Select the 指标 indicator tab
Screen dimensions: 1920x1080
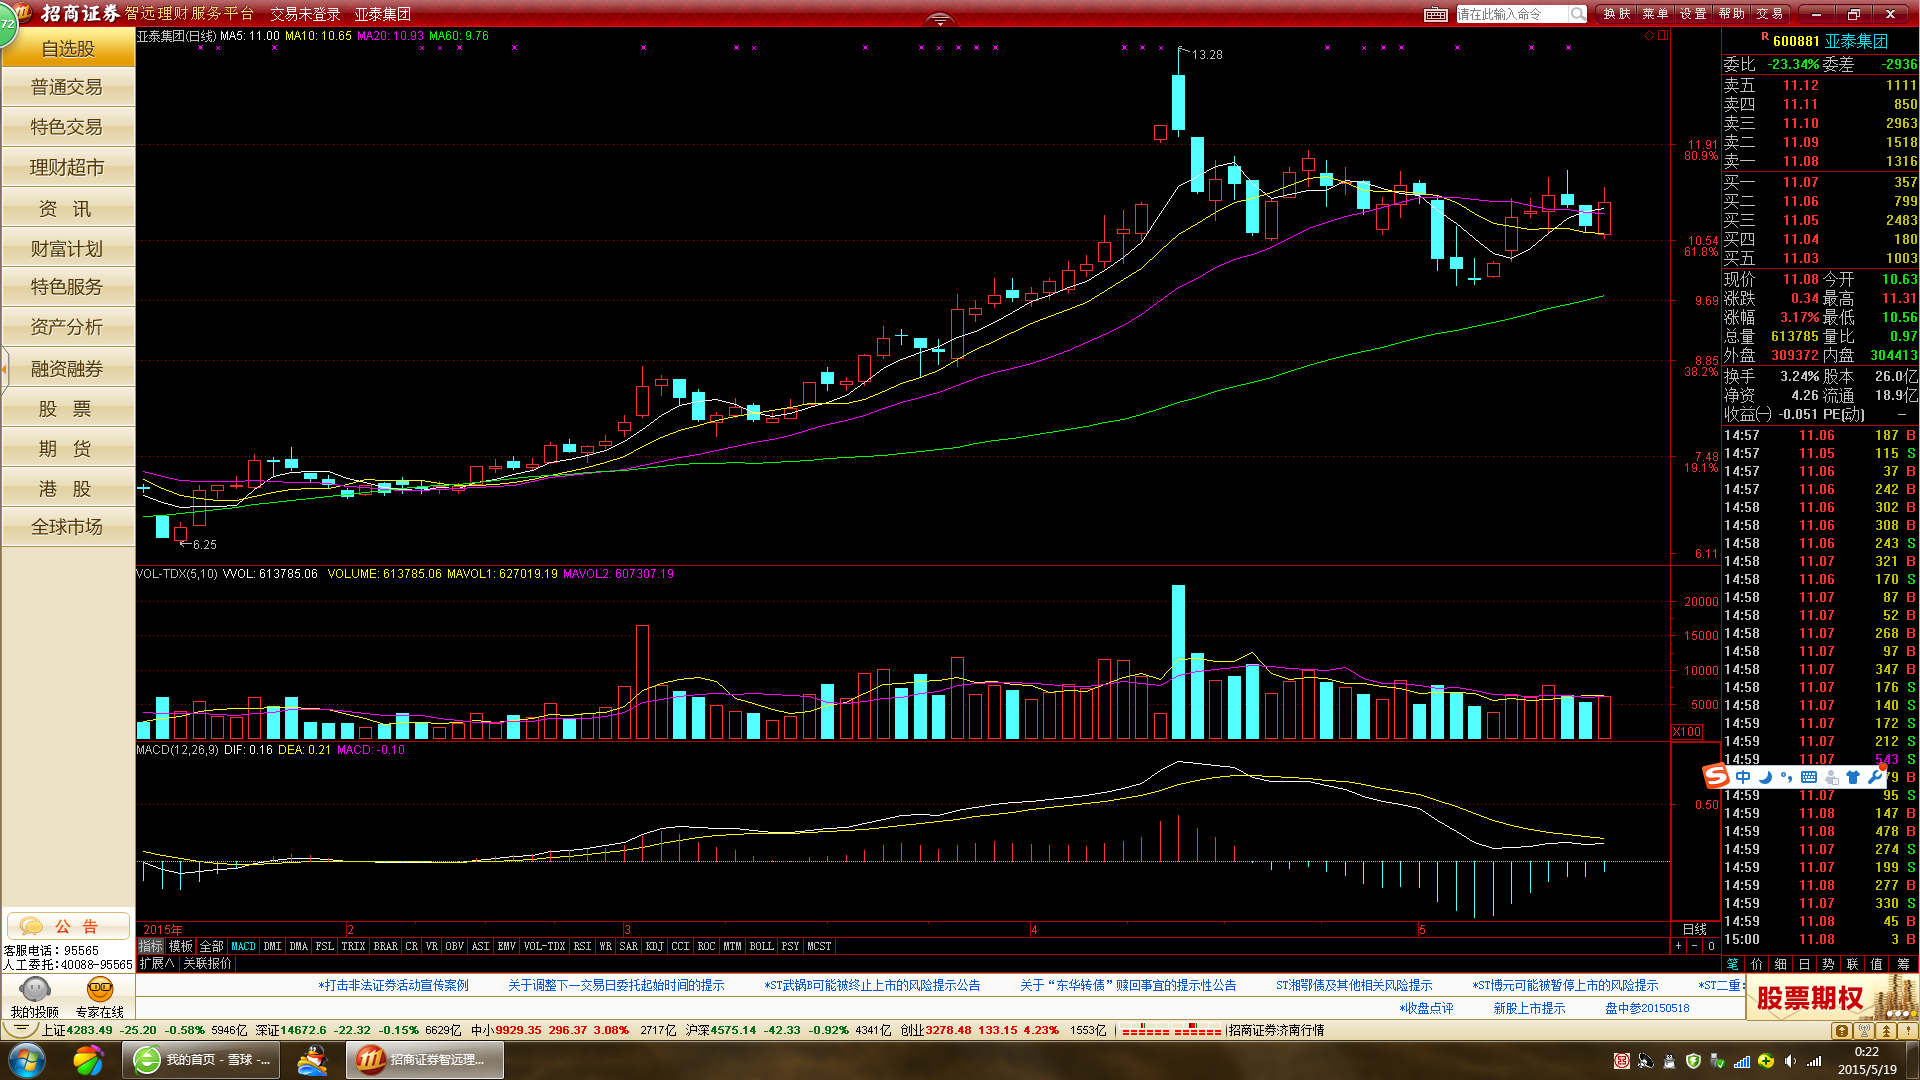[x=150, y=946]
